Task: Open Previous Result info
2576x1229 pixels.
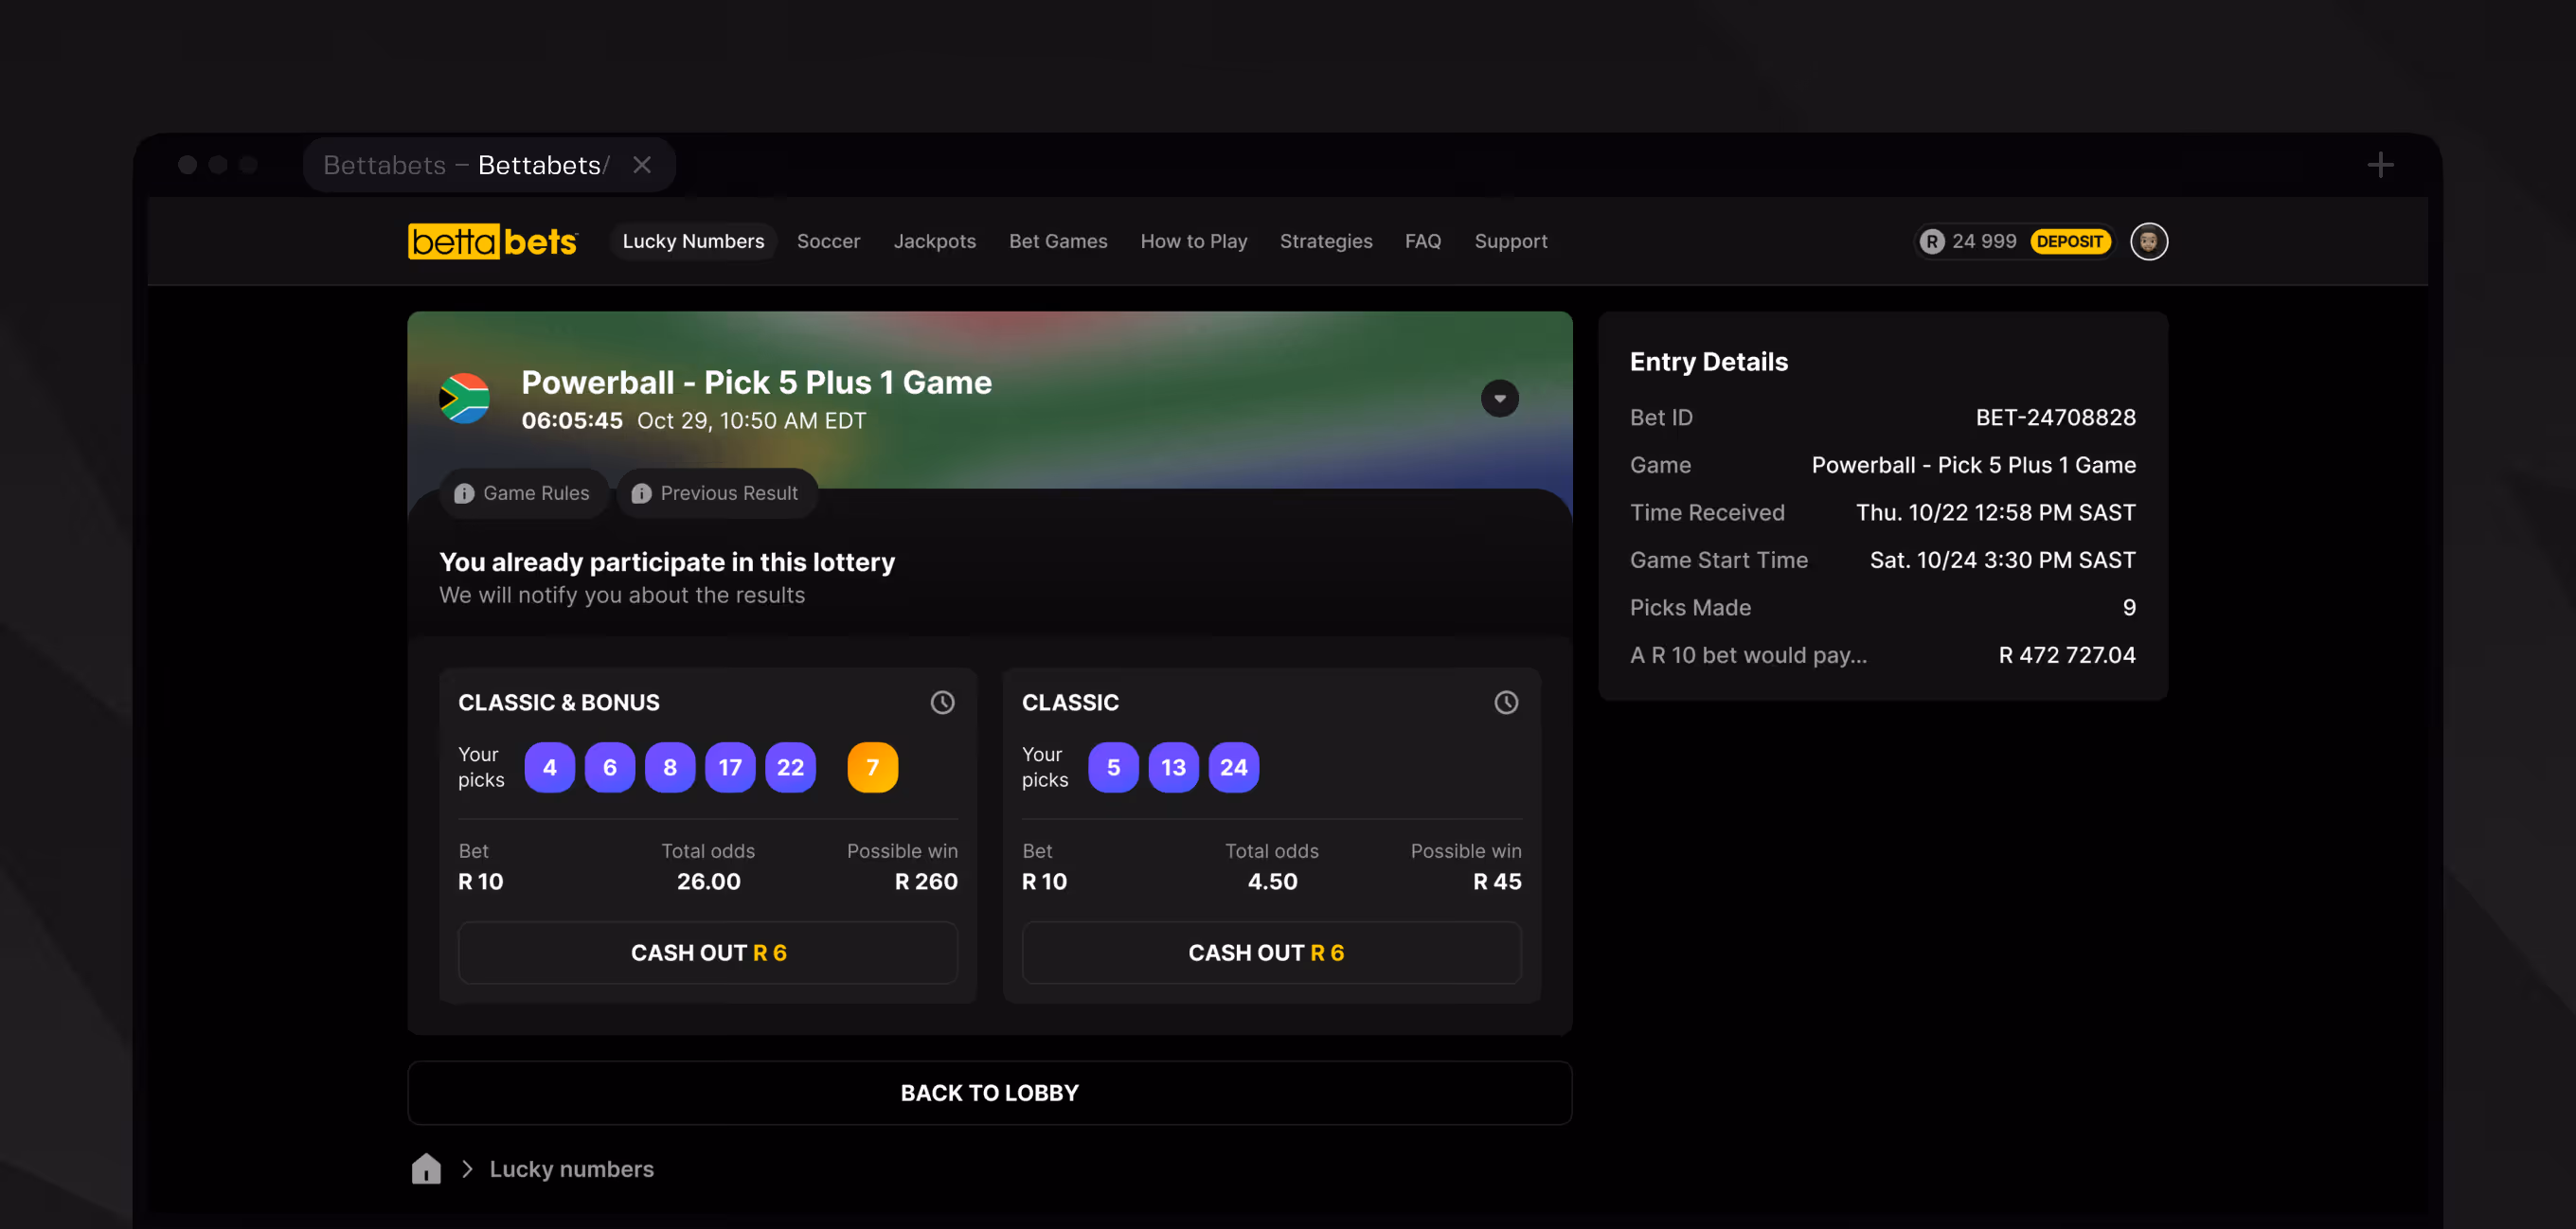Action: 717,493
